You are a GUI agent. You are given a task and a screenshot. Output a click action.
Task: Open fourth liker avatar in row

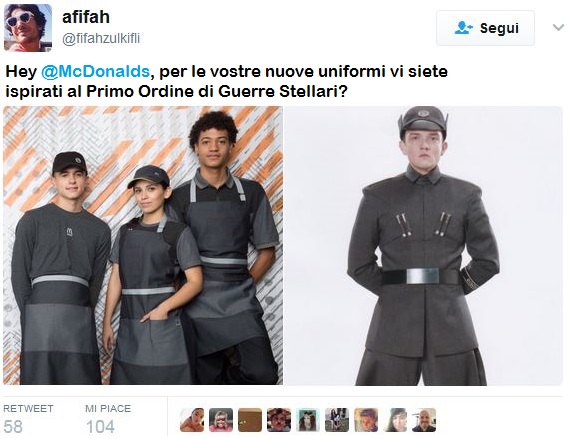click(x=279, y=420)
